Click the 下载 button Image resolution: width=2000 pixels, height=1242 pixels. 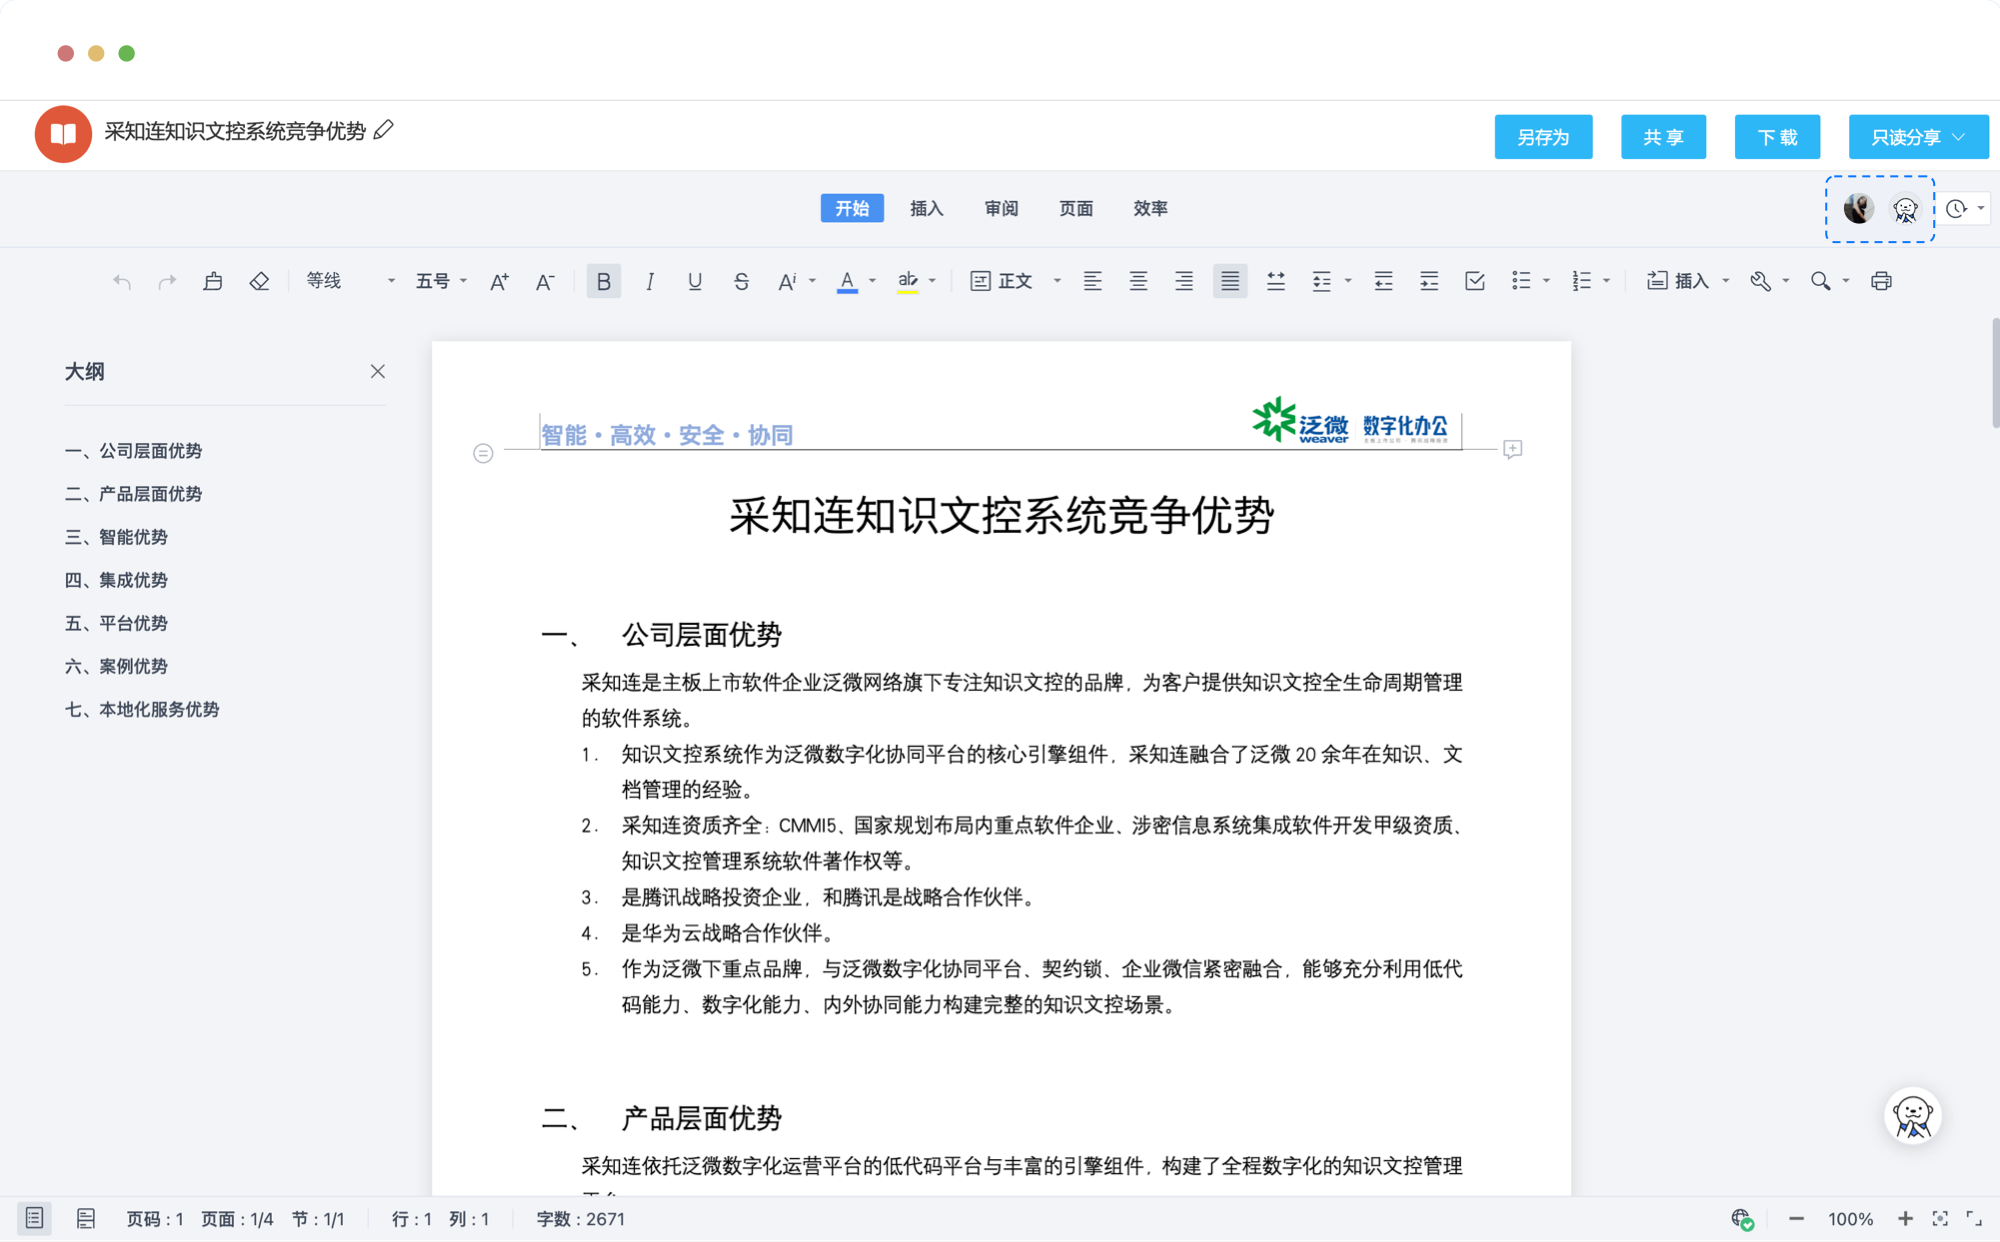point(1777,137)
